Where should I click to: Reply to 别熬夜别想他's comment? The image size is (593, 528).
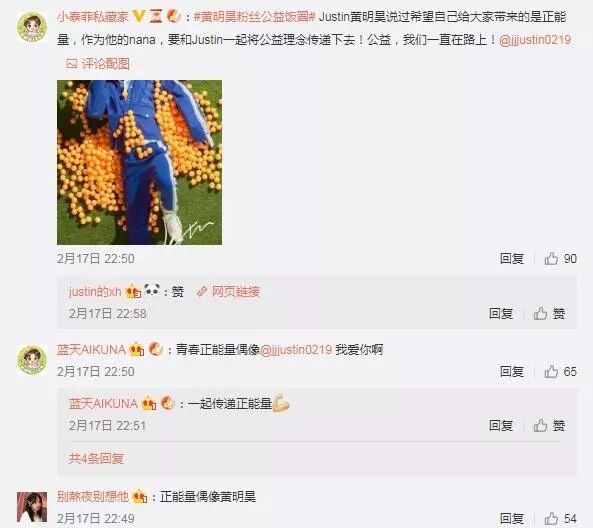click(x=512, y=518)
